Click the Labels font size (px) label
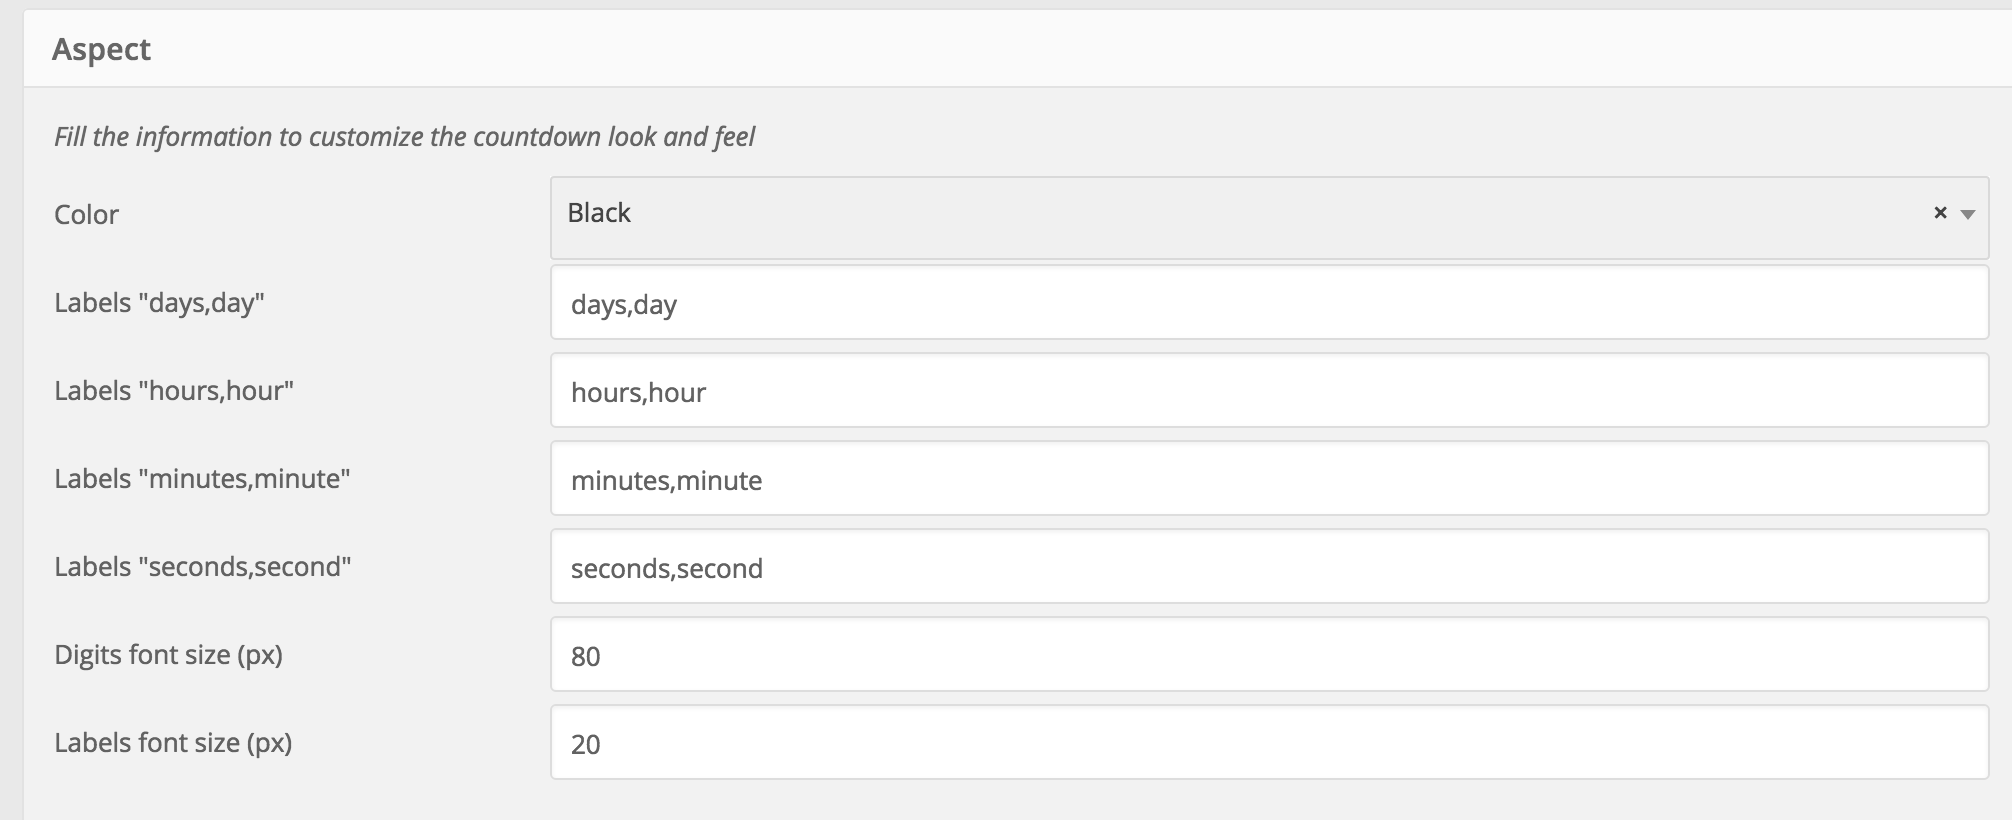This screenshot has height=820, width=2012. coord(173,743)
